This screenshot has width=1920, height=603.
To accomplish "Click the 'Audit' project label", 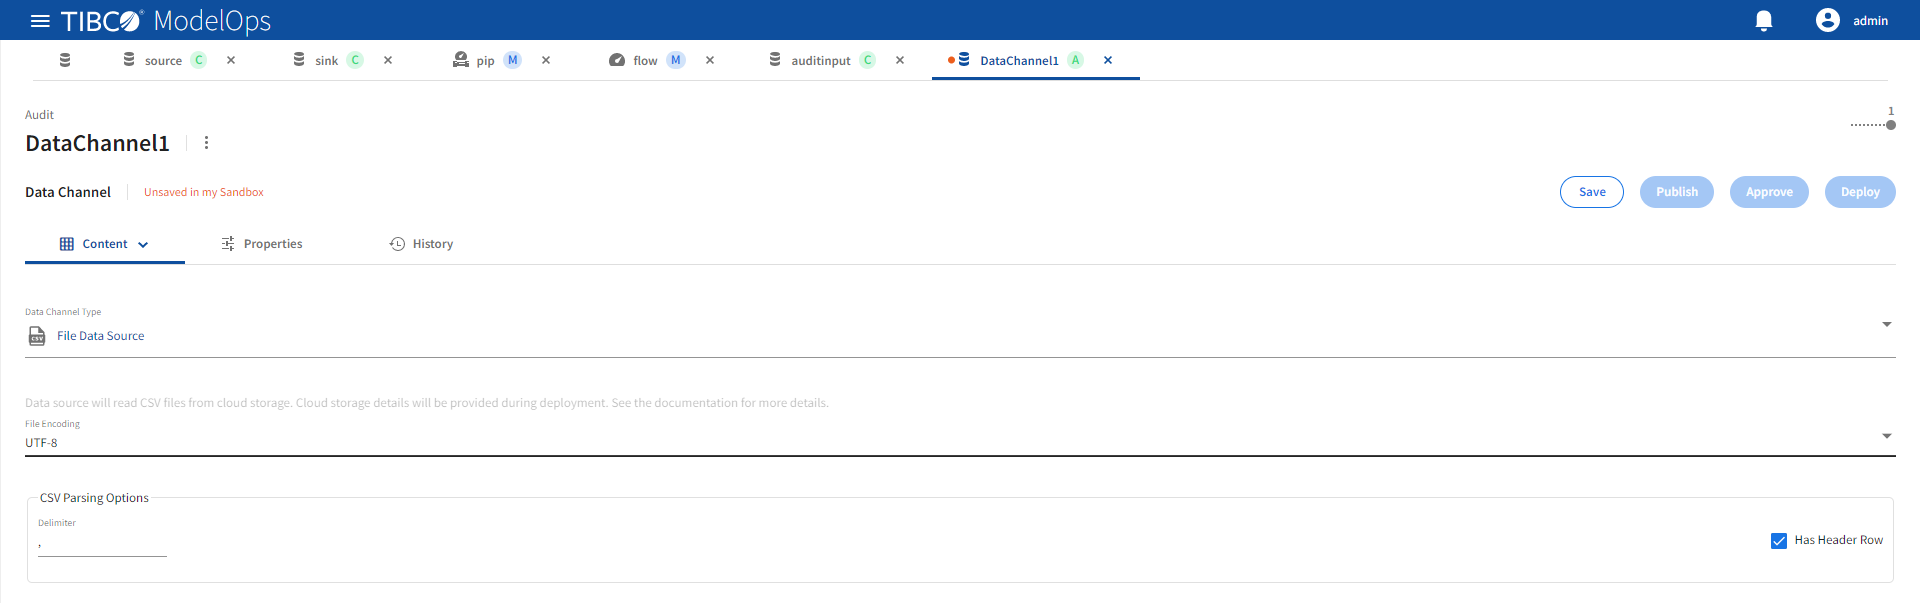I will pyautogui.click(x=39, y=115).
